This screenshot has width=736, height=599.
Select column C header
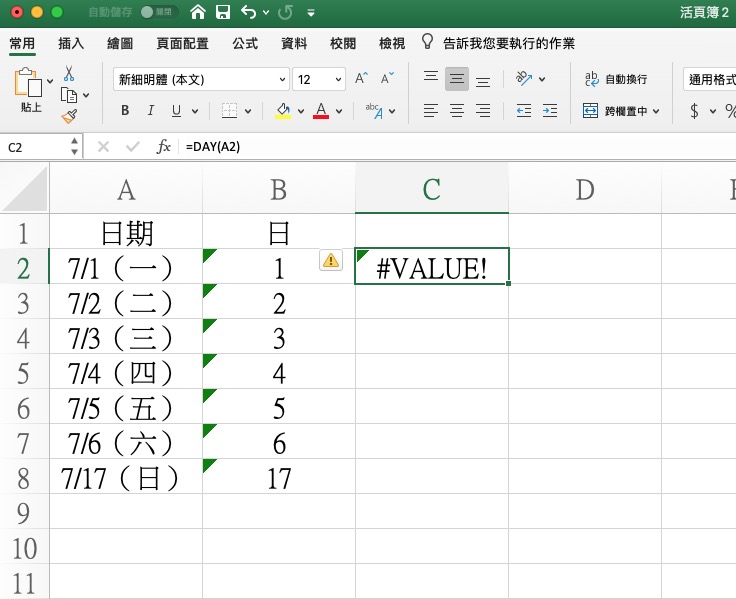(x=431, y=189)
